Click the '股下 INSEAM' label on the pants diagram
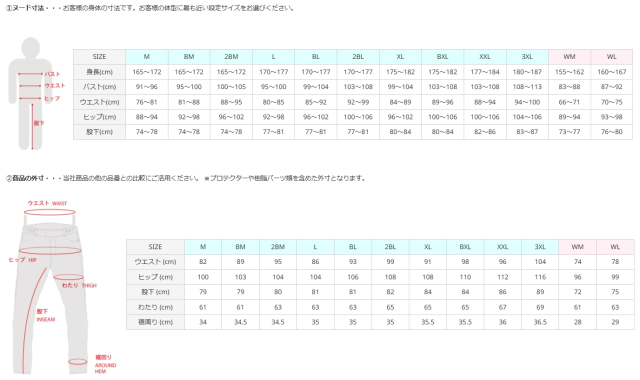The width and height of the screenshot is (640, 380). [x=45, y=315]
